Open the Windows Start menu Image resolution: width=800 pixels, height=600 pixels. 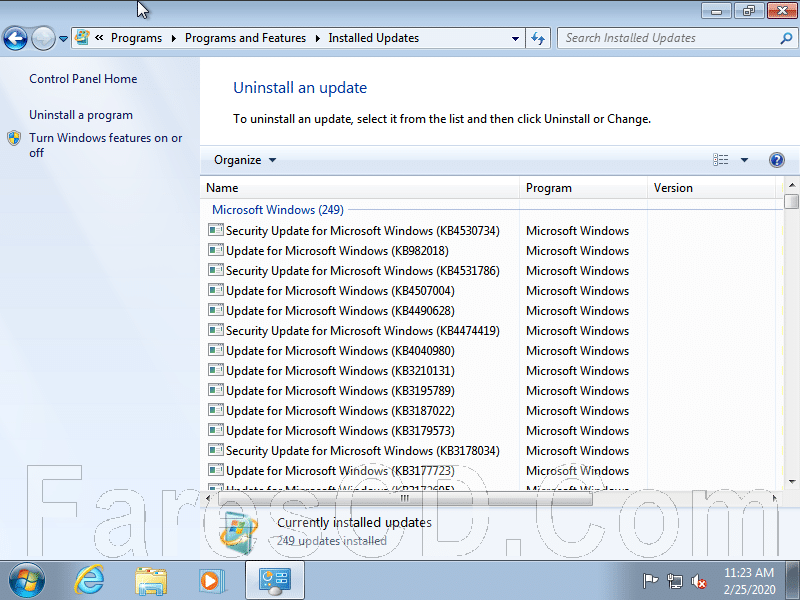[27, 581]
